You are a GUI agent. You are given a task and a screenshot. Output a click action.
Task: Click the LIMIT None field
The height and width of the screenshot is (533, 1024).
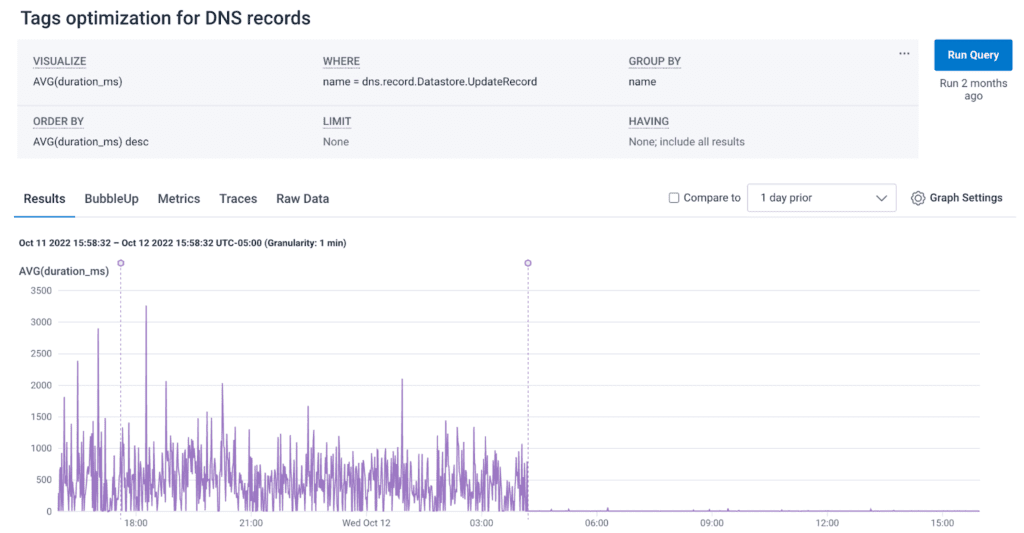click(x=336, y=142)
